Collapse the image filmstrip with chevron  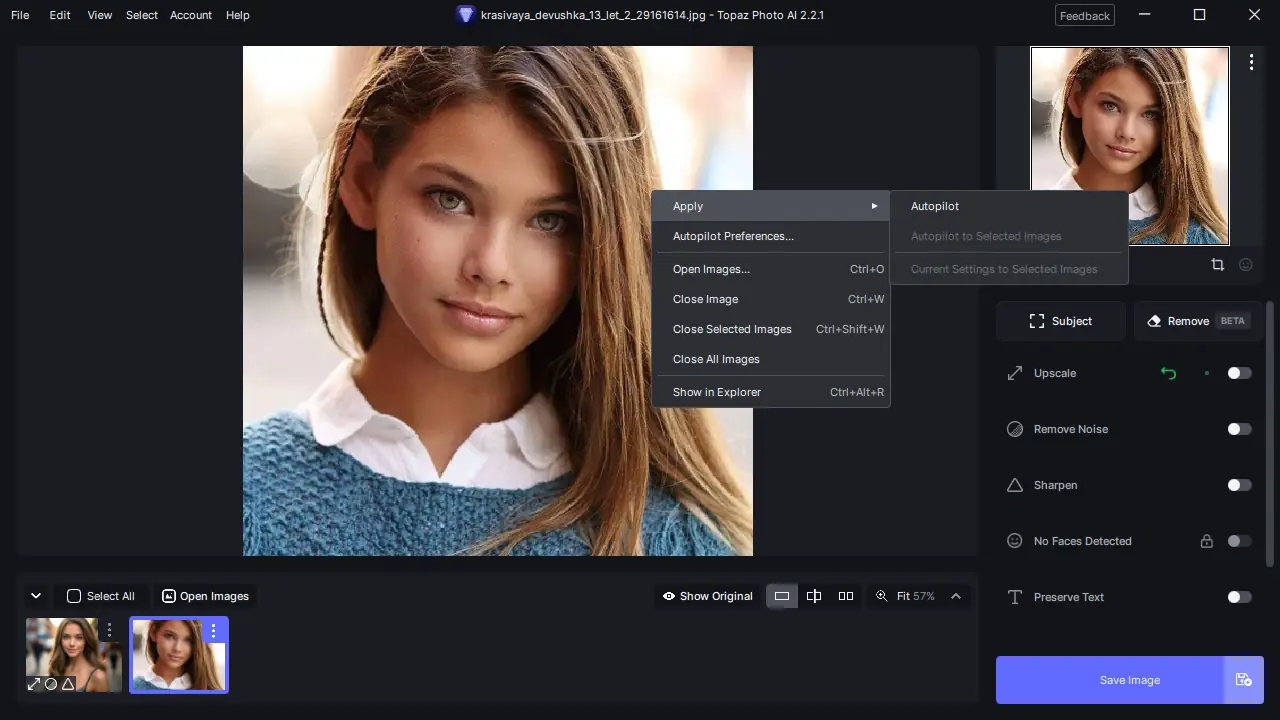coord(36,596)
